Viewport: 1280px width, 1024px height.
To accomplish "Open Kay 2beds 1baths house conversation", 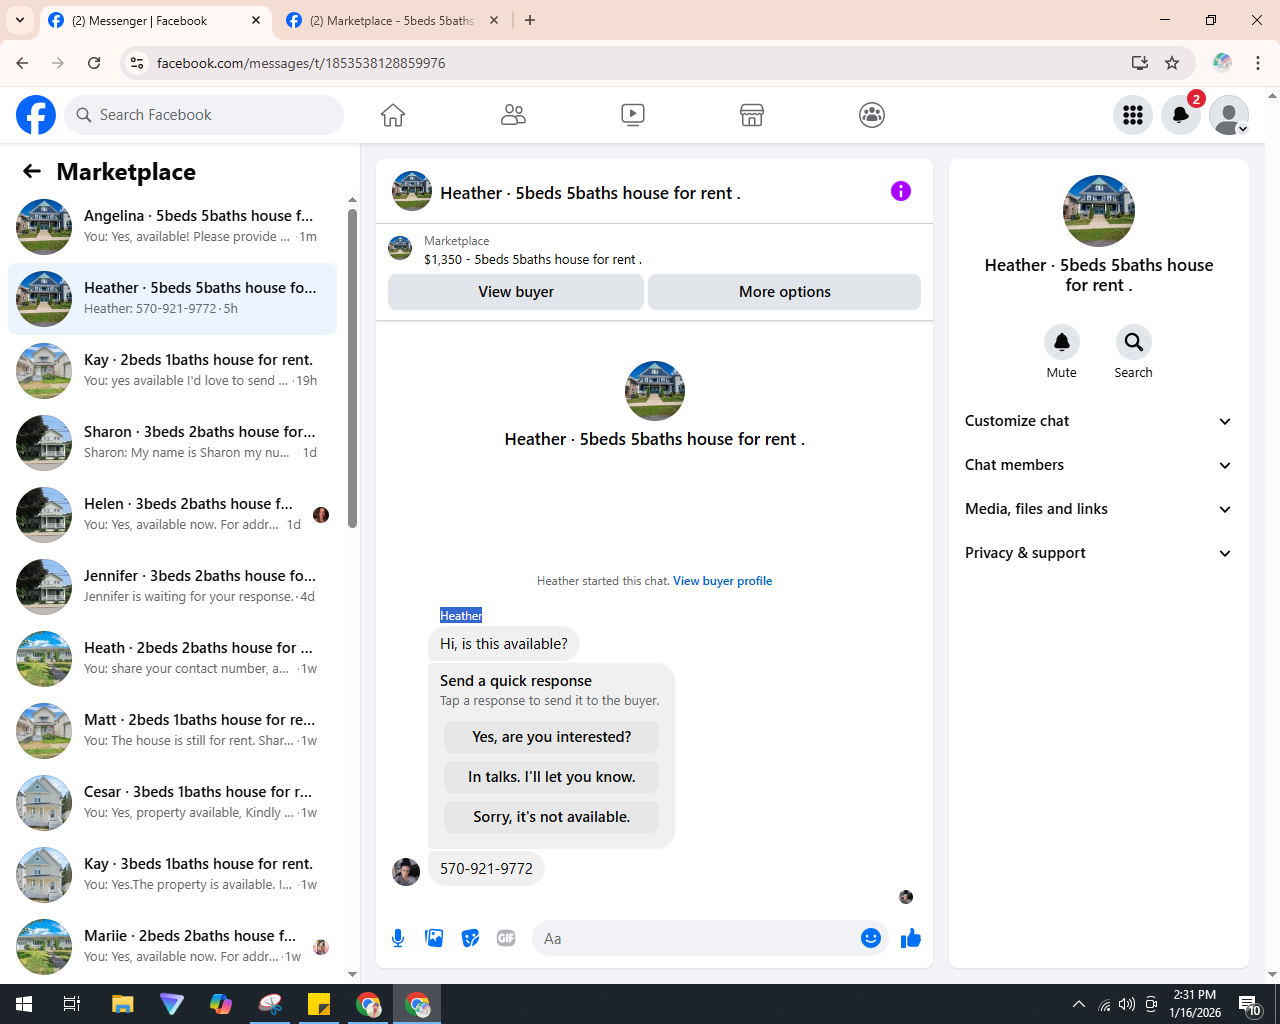I will 173,371.
